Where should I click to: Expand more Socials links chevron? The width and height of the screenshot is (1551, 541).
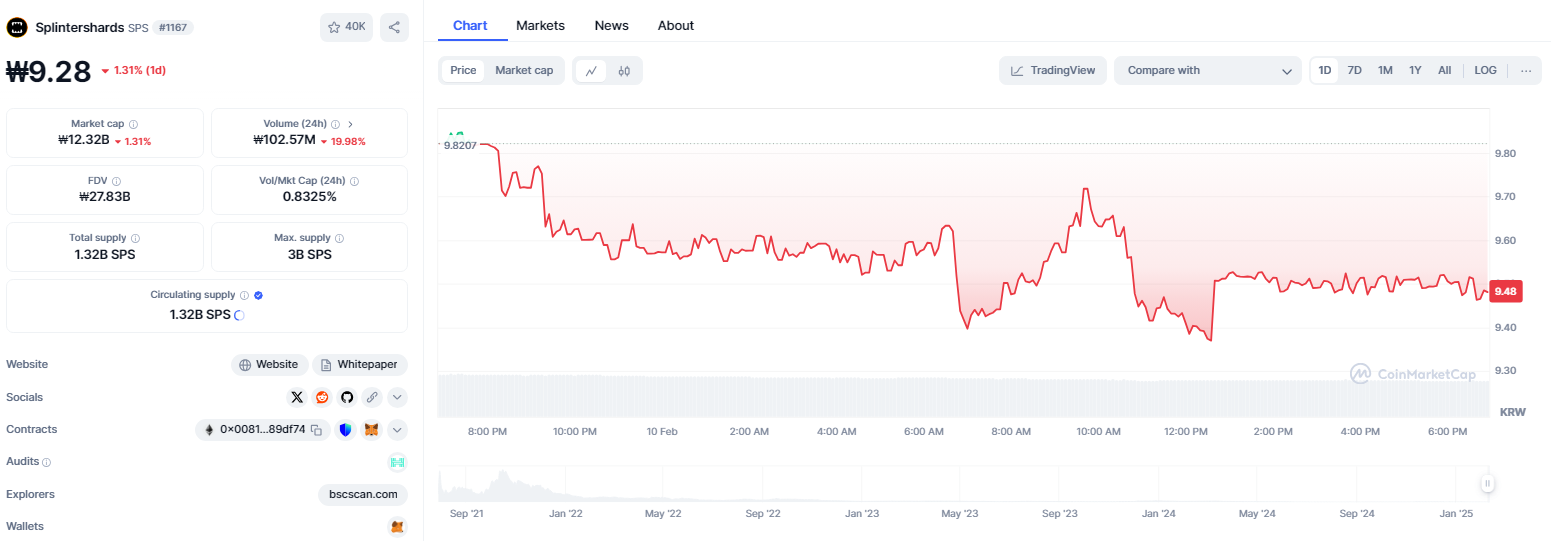397,397
